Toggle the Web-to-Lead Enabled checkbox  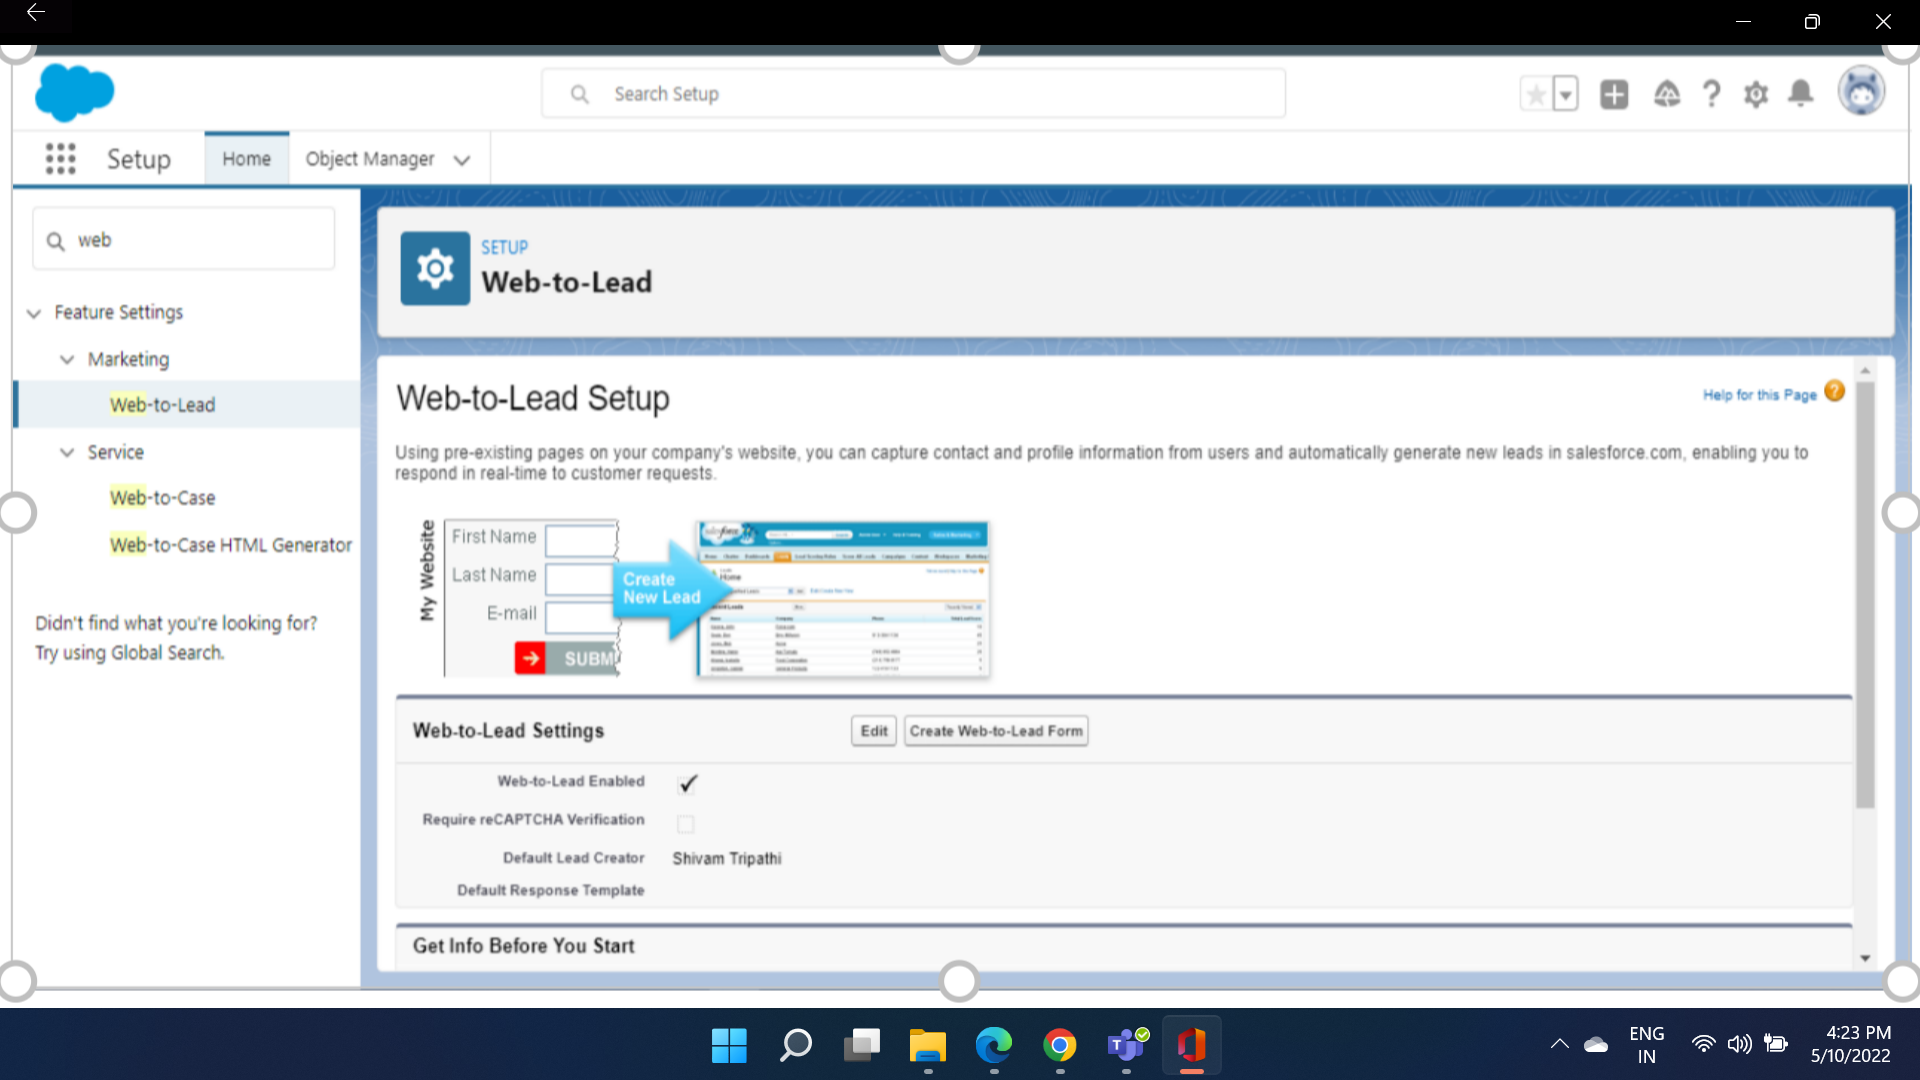pyautogui.click(x=687, y=783)
